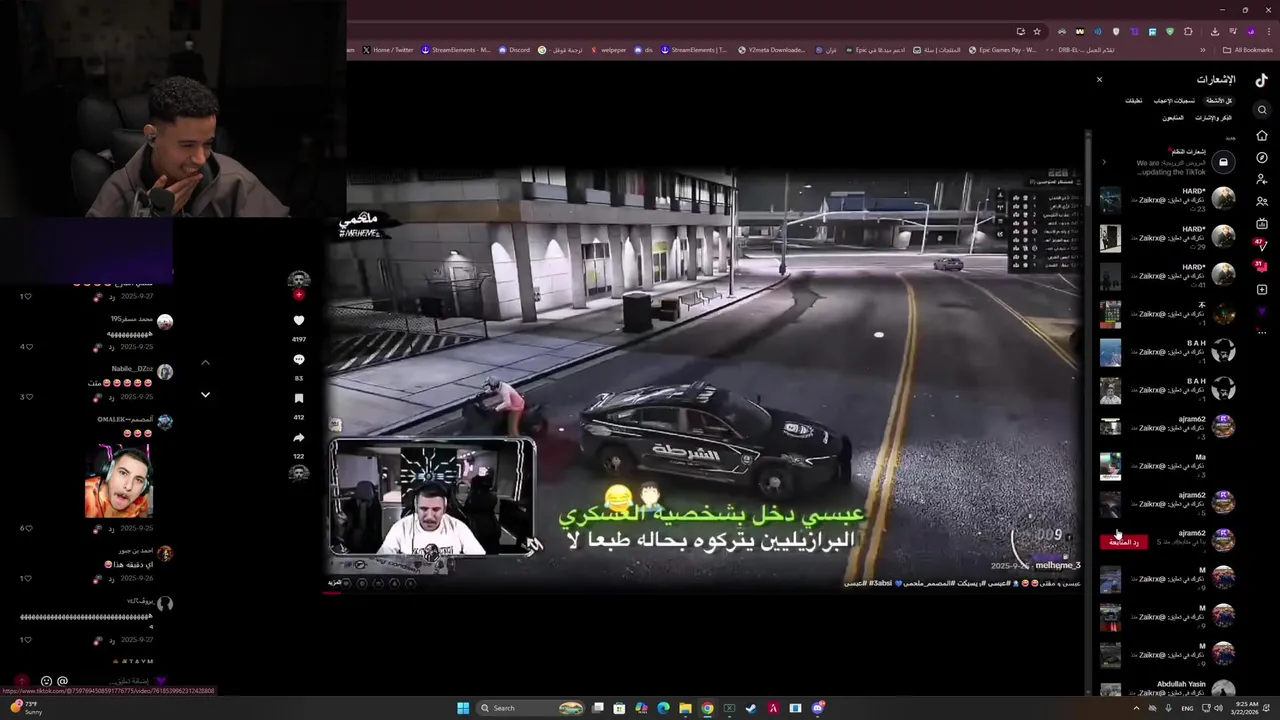Open the first B A H notification

pos(1167,352)
